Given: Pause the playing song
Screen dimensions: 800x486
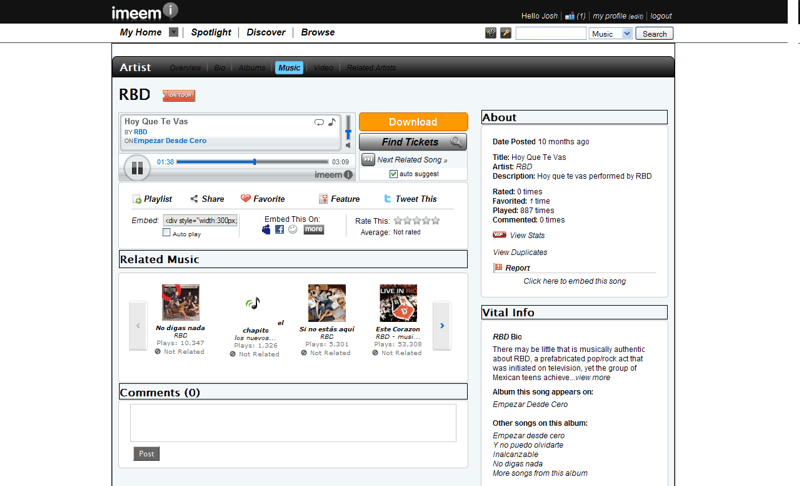Looking at the screenshot, I should [x=137, y=168].
